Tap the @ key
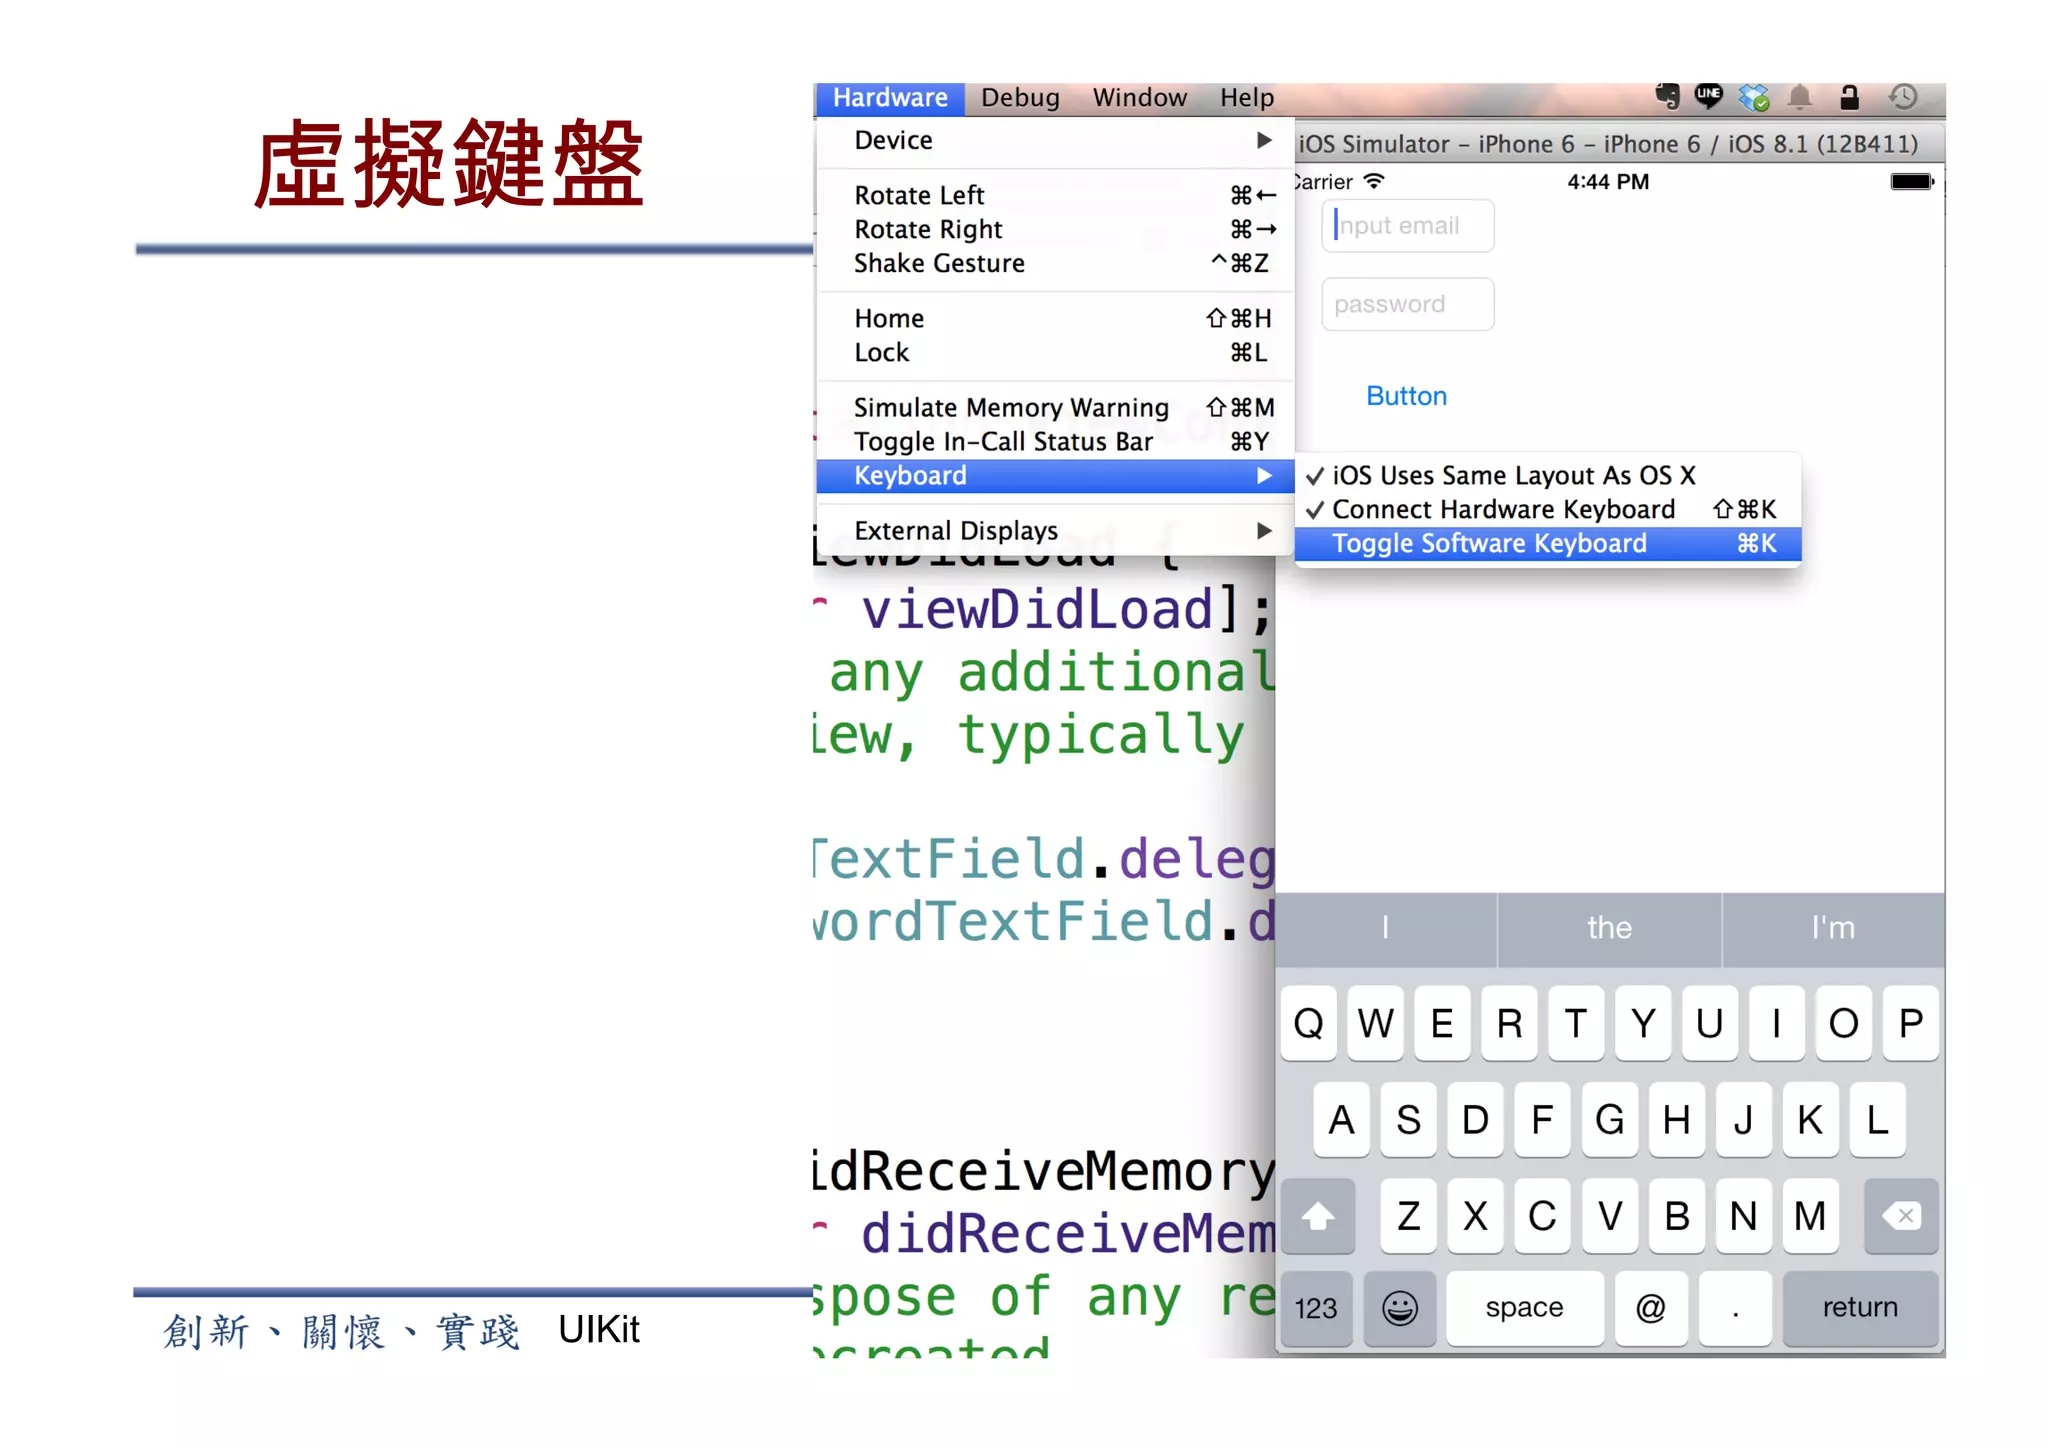 [x=1651, y=1308]
